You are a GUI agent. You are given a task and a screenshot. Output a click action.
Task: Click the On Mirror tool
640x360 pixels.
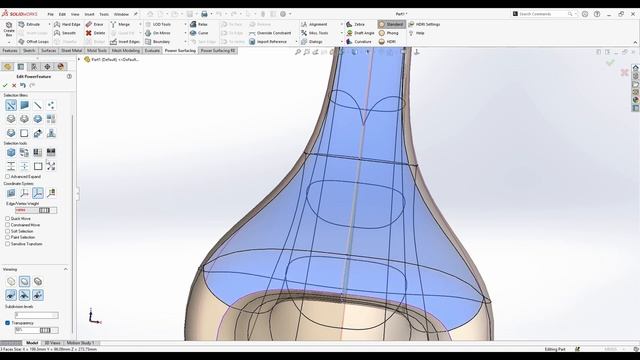coord(158,33)
